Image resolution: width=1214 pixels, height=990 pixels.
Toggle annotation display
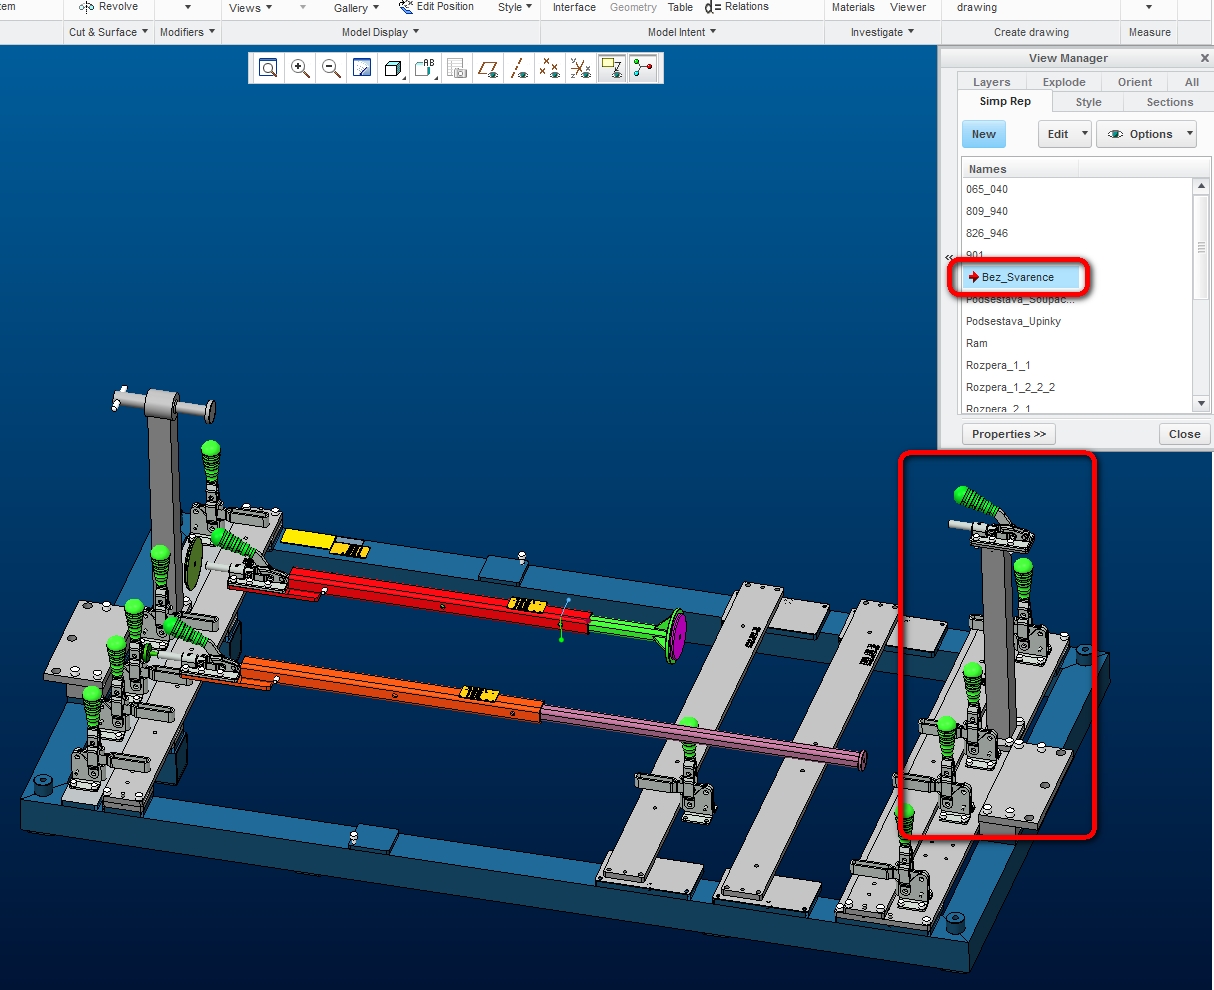click(x=612, y=68)
